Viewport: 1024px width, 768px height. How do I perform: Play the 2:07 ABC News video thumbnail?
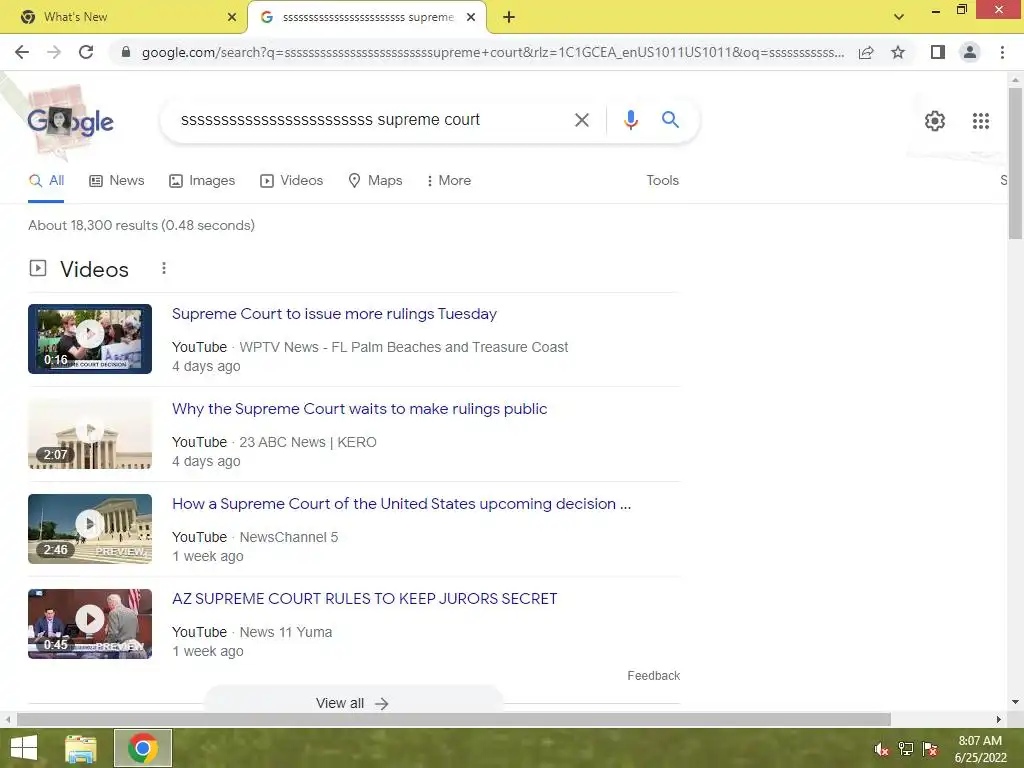[x=90, y=434]
